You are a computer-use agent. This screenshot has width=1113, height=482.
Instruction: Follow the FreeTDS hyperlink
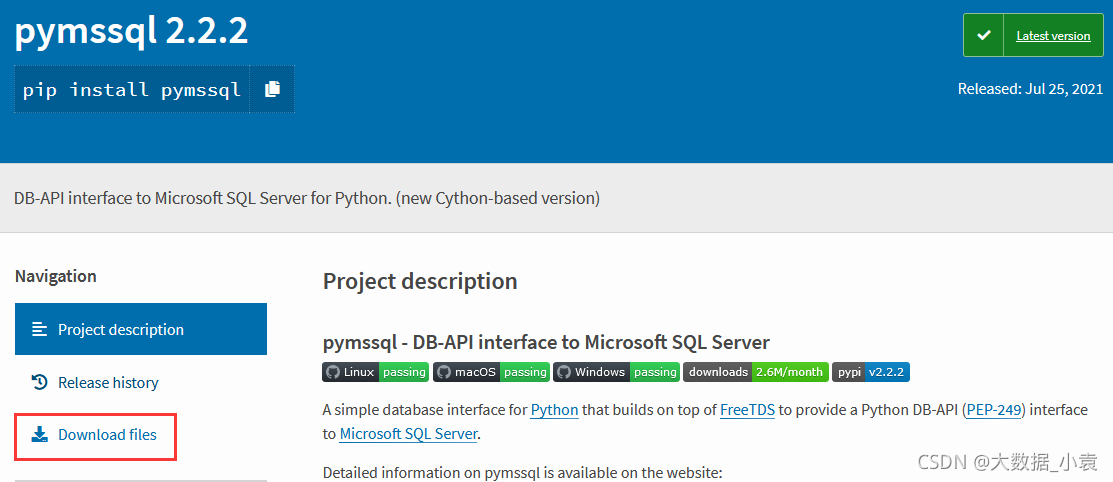coord(747,410)
